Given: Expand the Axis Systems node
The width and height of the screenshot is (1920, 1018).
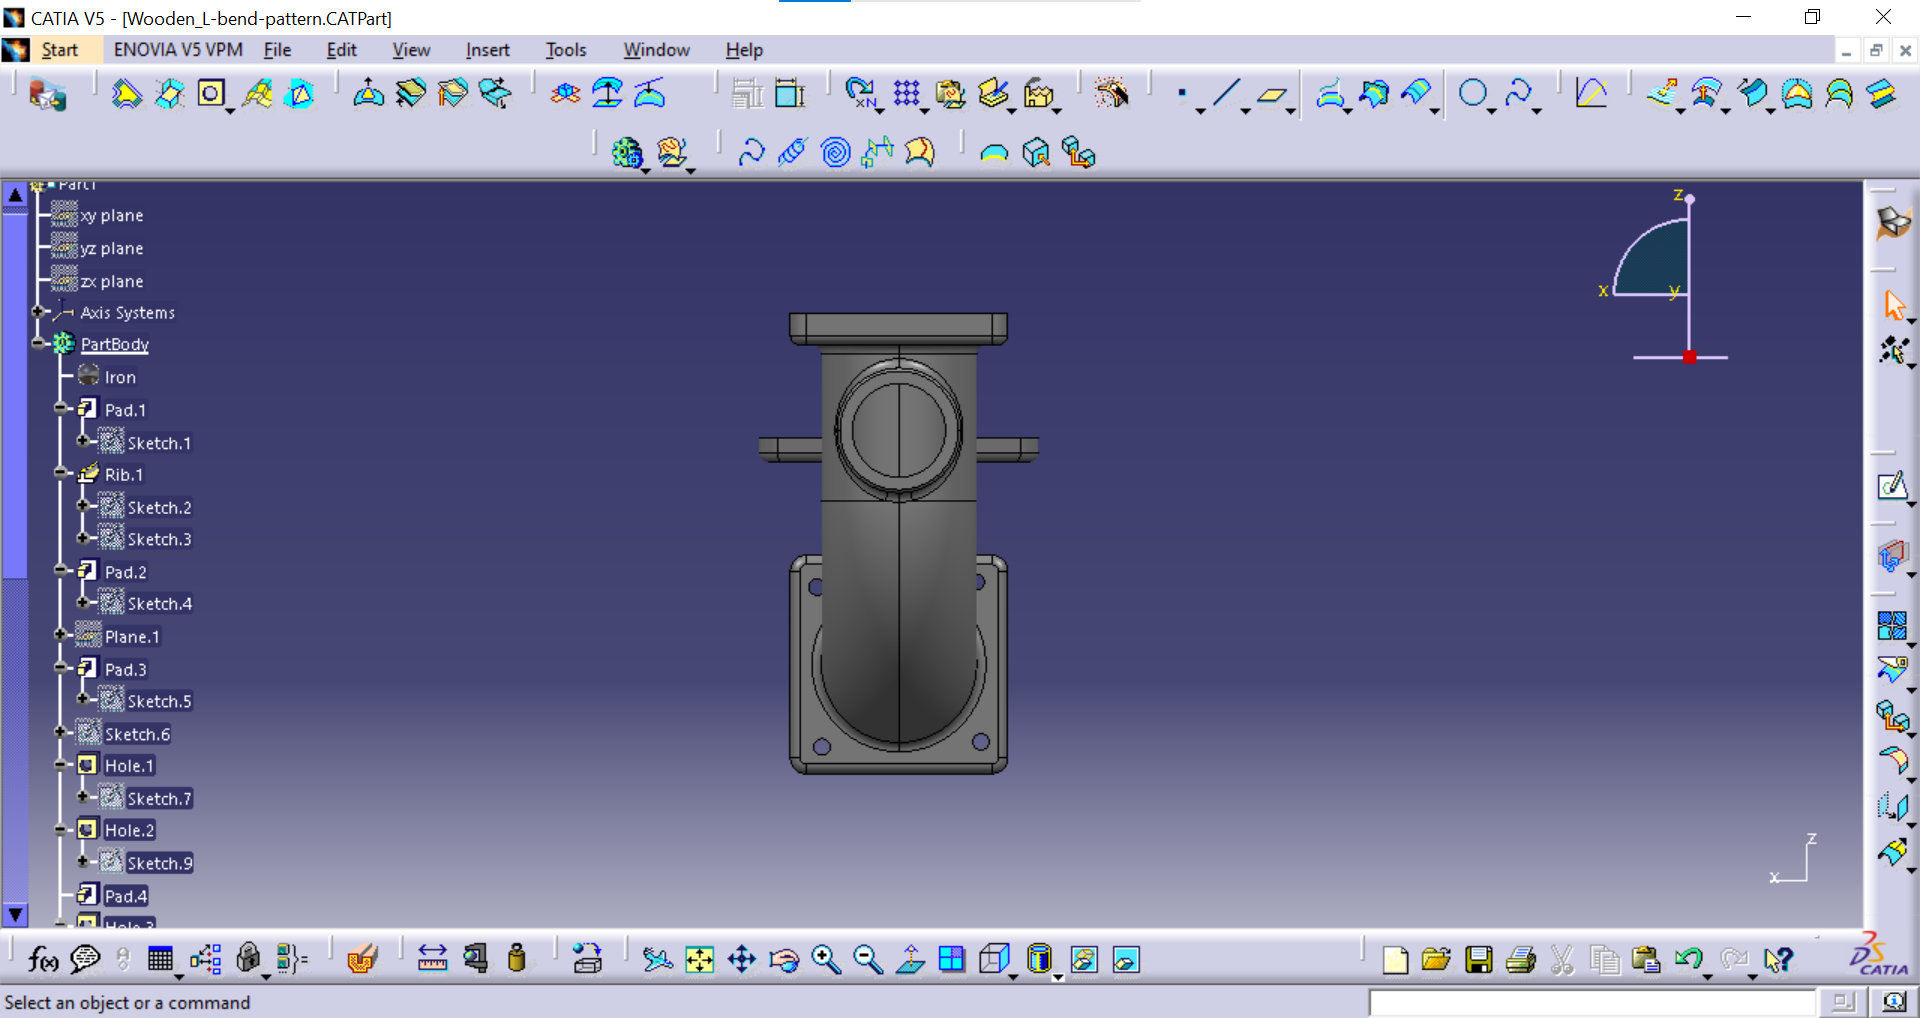Looking at the screenshot, I should pyautogui.click(x=38, y=312).
